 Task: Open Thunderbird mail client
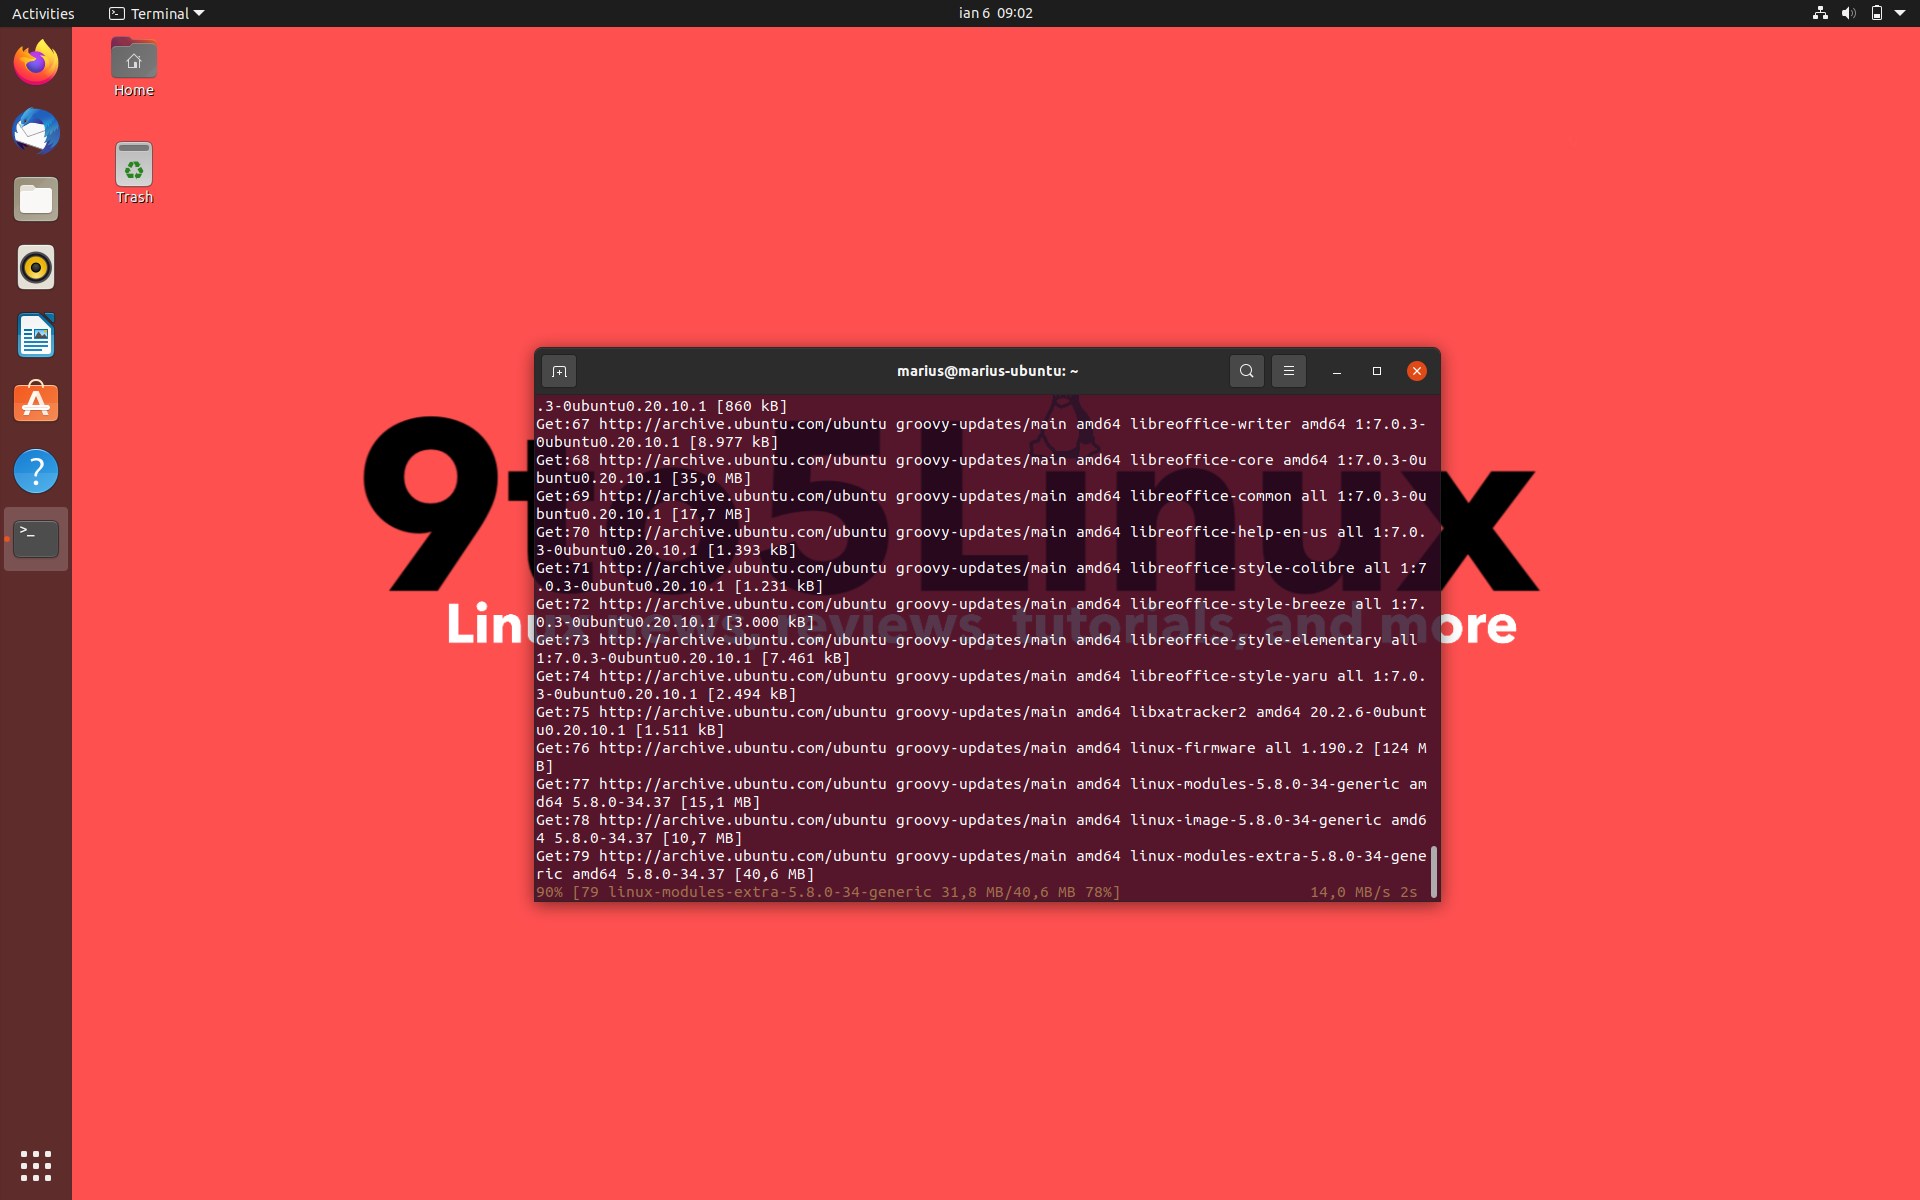click(35, 131)
